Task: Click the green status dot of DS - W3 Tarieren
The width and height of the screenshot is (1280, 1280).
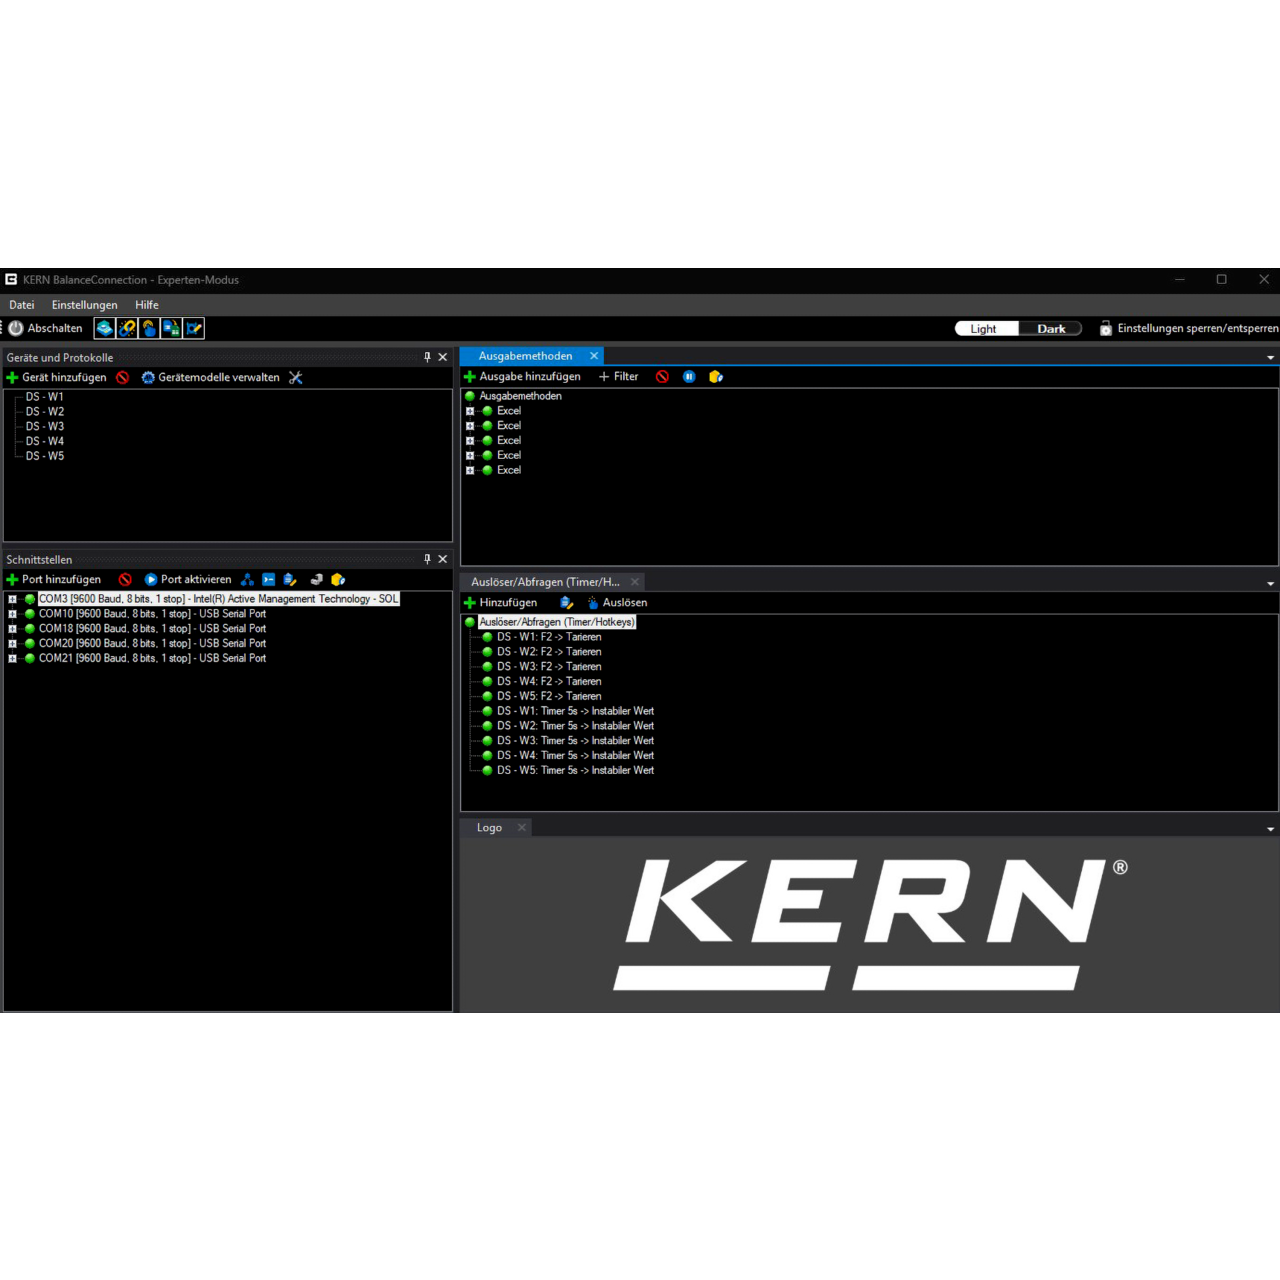Action: [487, 666]
